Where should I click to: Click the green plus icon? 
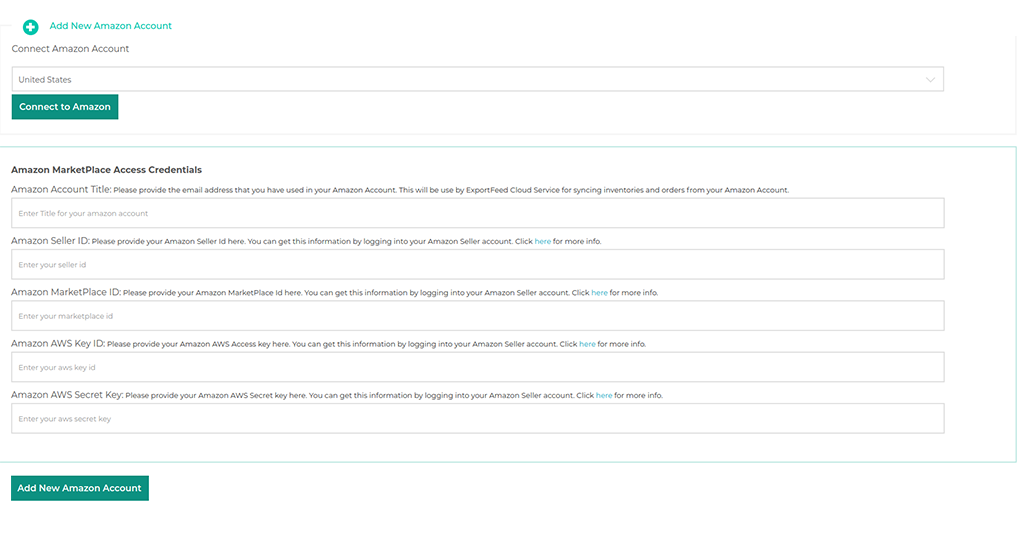tap(30, 27)
